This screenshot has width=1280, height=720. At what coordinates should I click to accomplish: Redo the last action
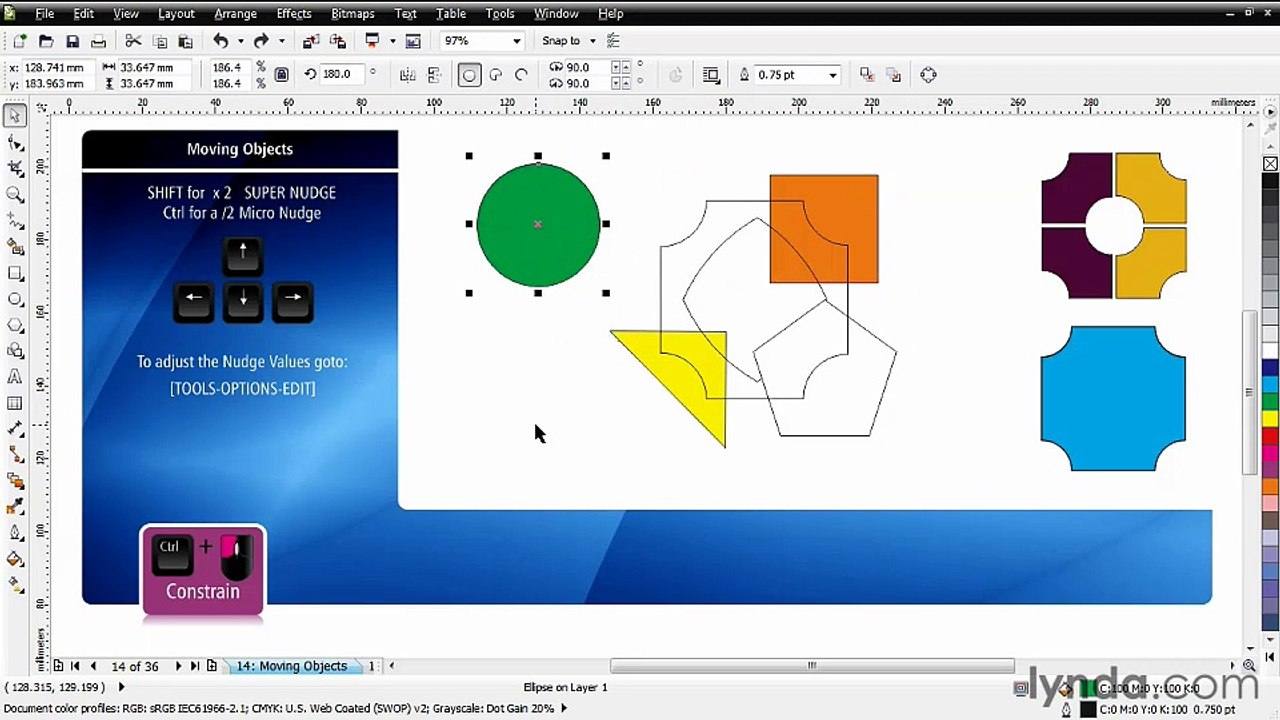[x=261, y=41]
